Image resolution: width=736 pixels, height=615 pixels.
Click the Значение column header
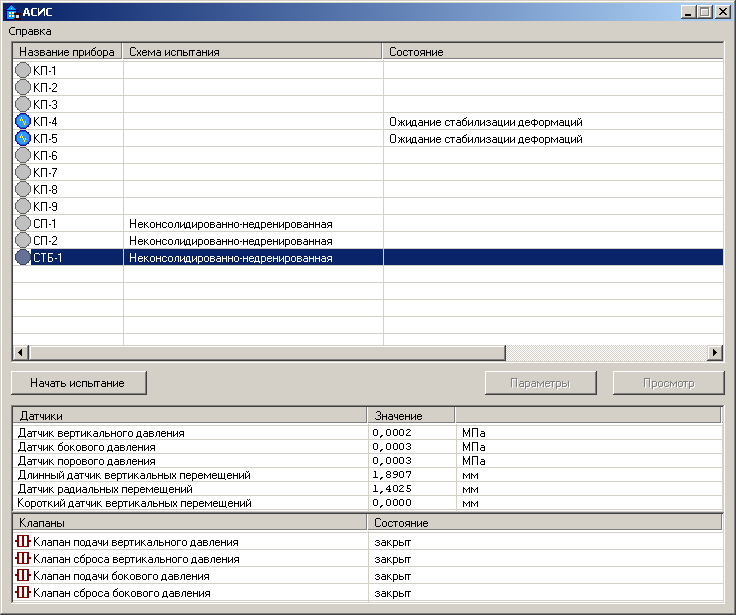[411, 415]
